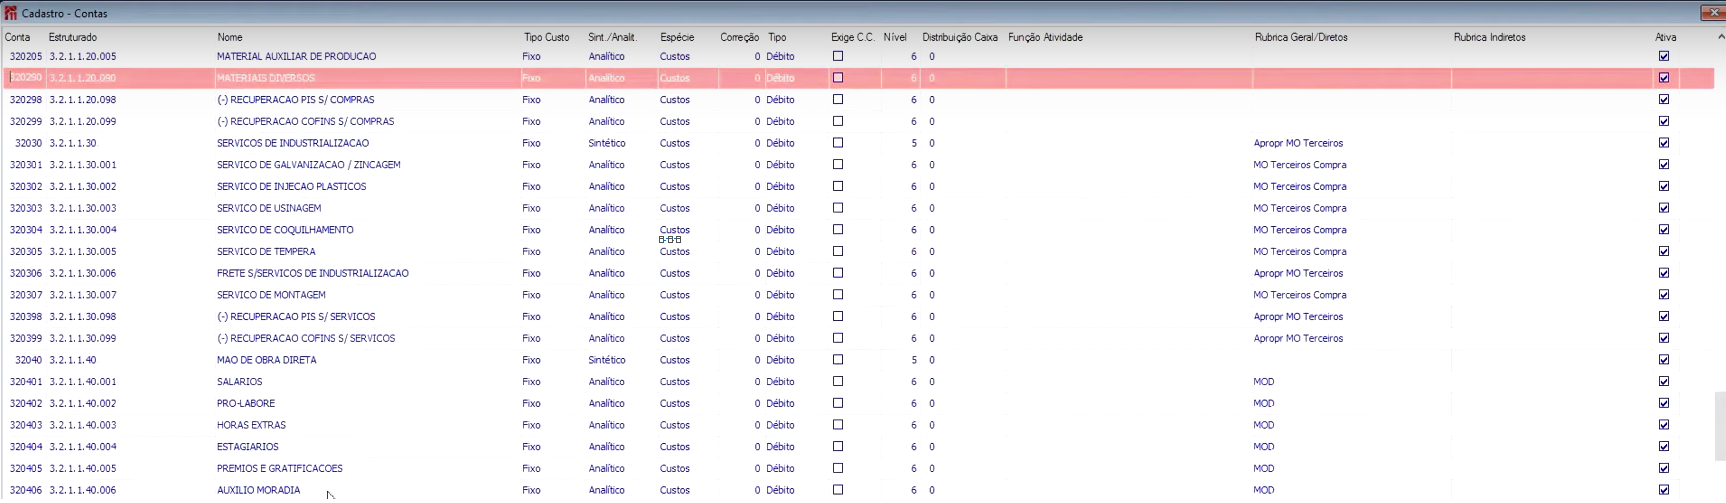Image resolution: width=1726 pixels, height=503 pixels.
Task: Click the Exige C.C. column header
Action: [852, 37]
